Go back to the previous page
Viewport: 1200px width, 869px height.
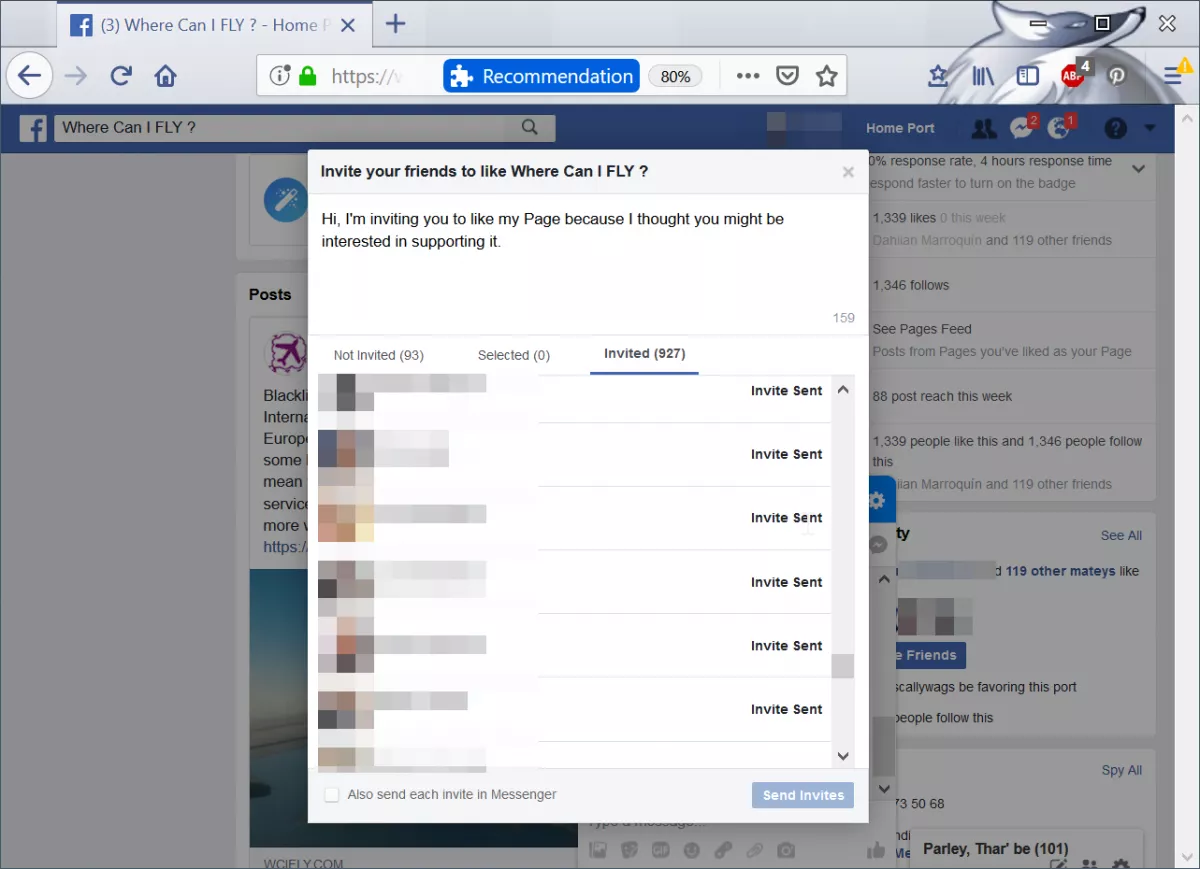(30, 76)
